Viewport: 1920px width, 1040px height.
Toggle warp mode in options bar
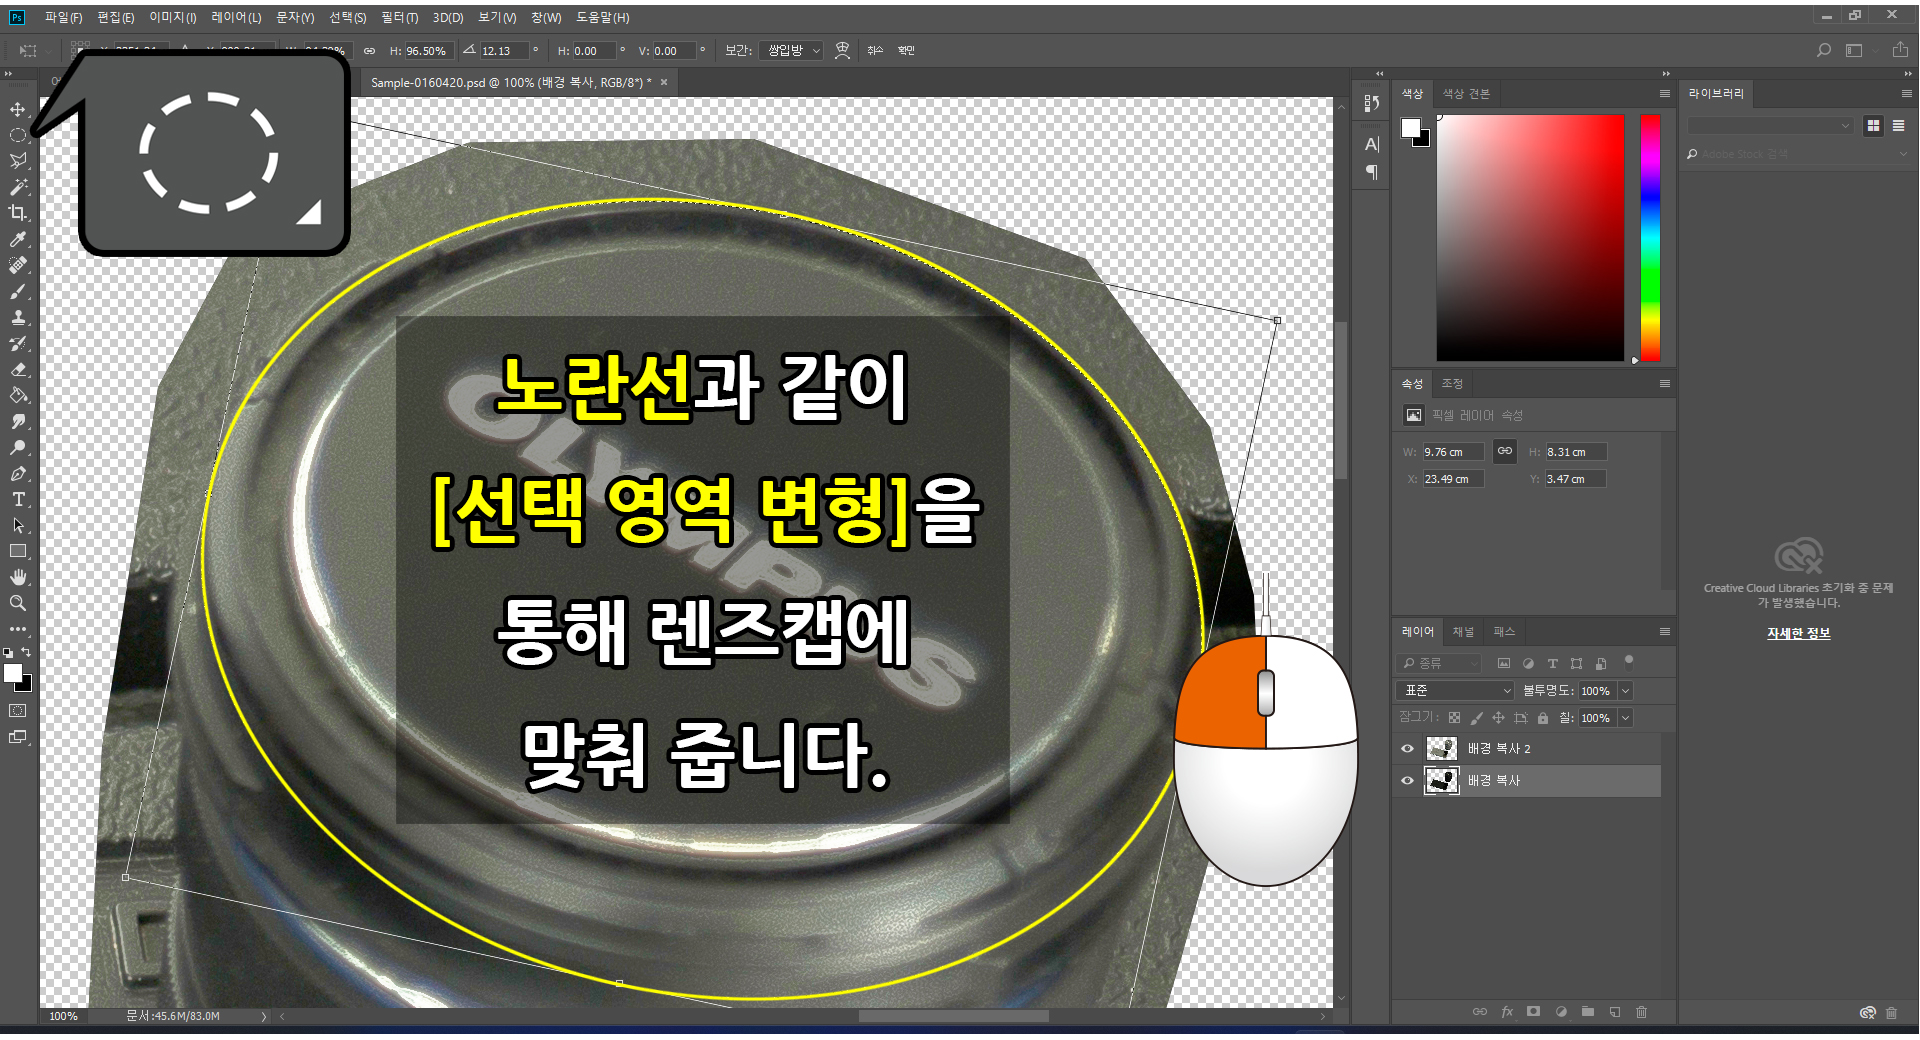click(842, 50)
